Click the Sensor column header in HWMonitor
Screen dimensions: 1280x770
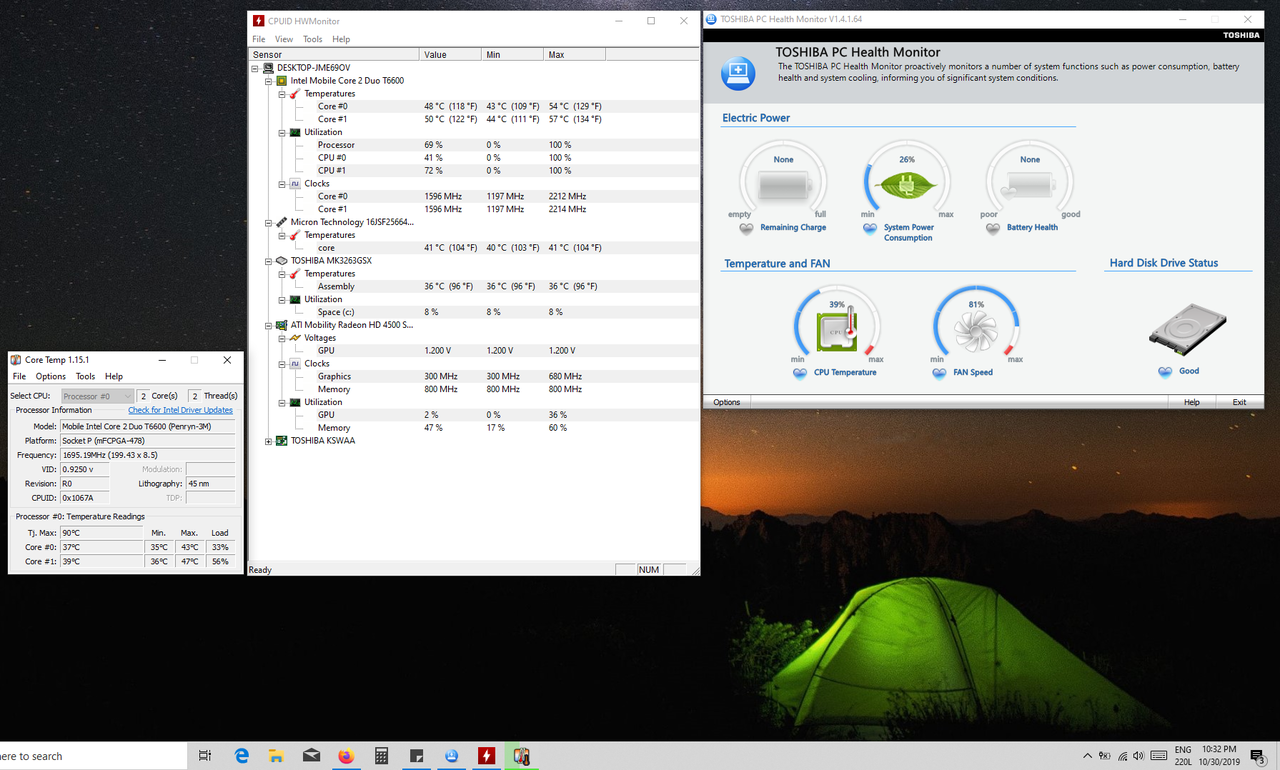coord(334,54)
